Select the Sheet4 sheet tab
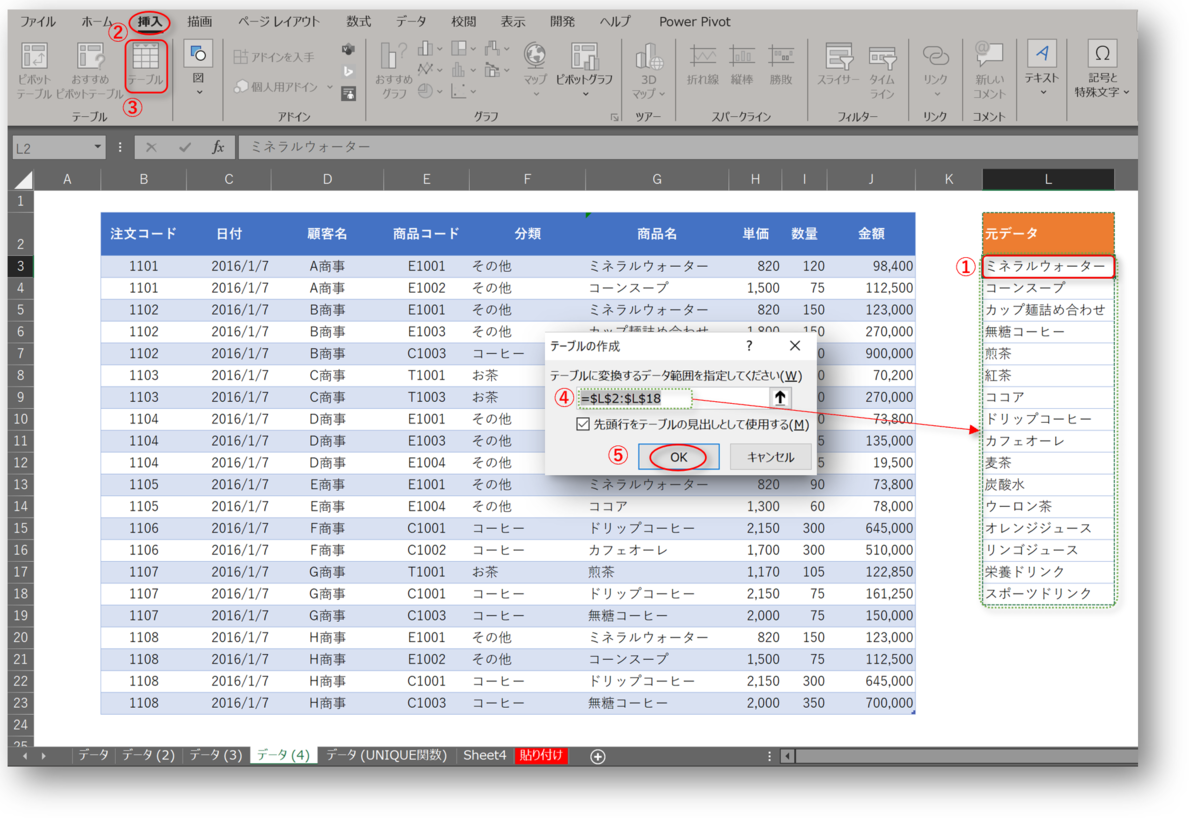The height and width of the screenshot is (819, 1200). coord(484,756)
